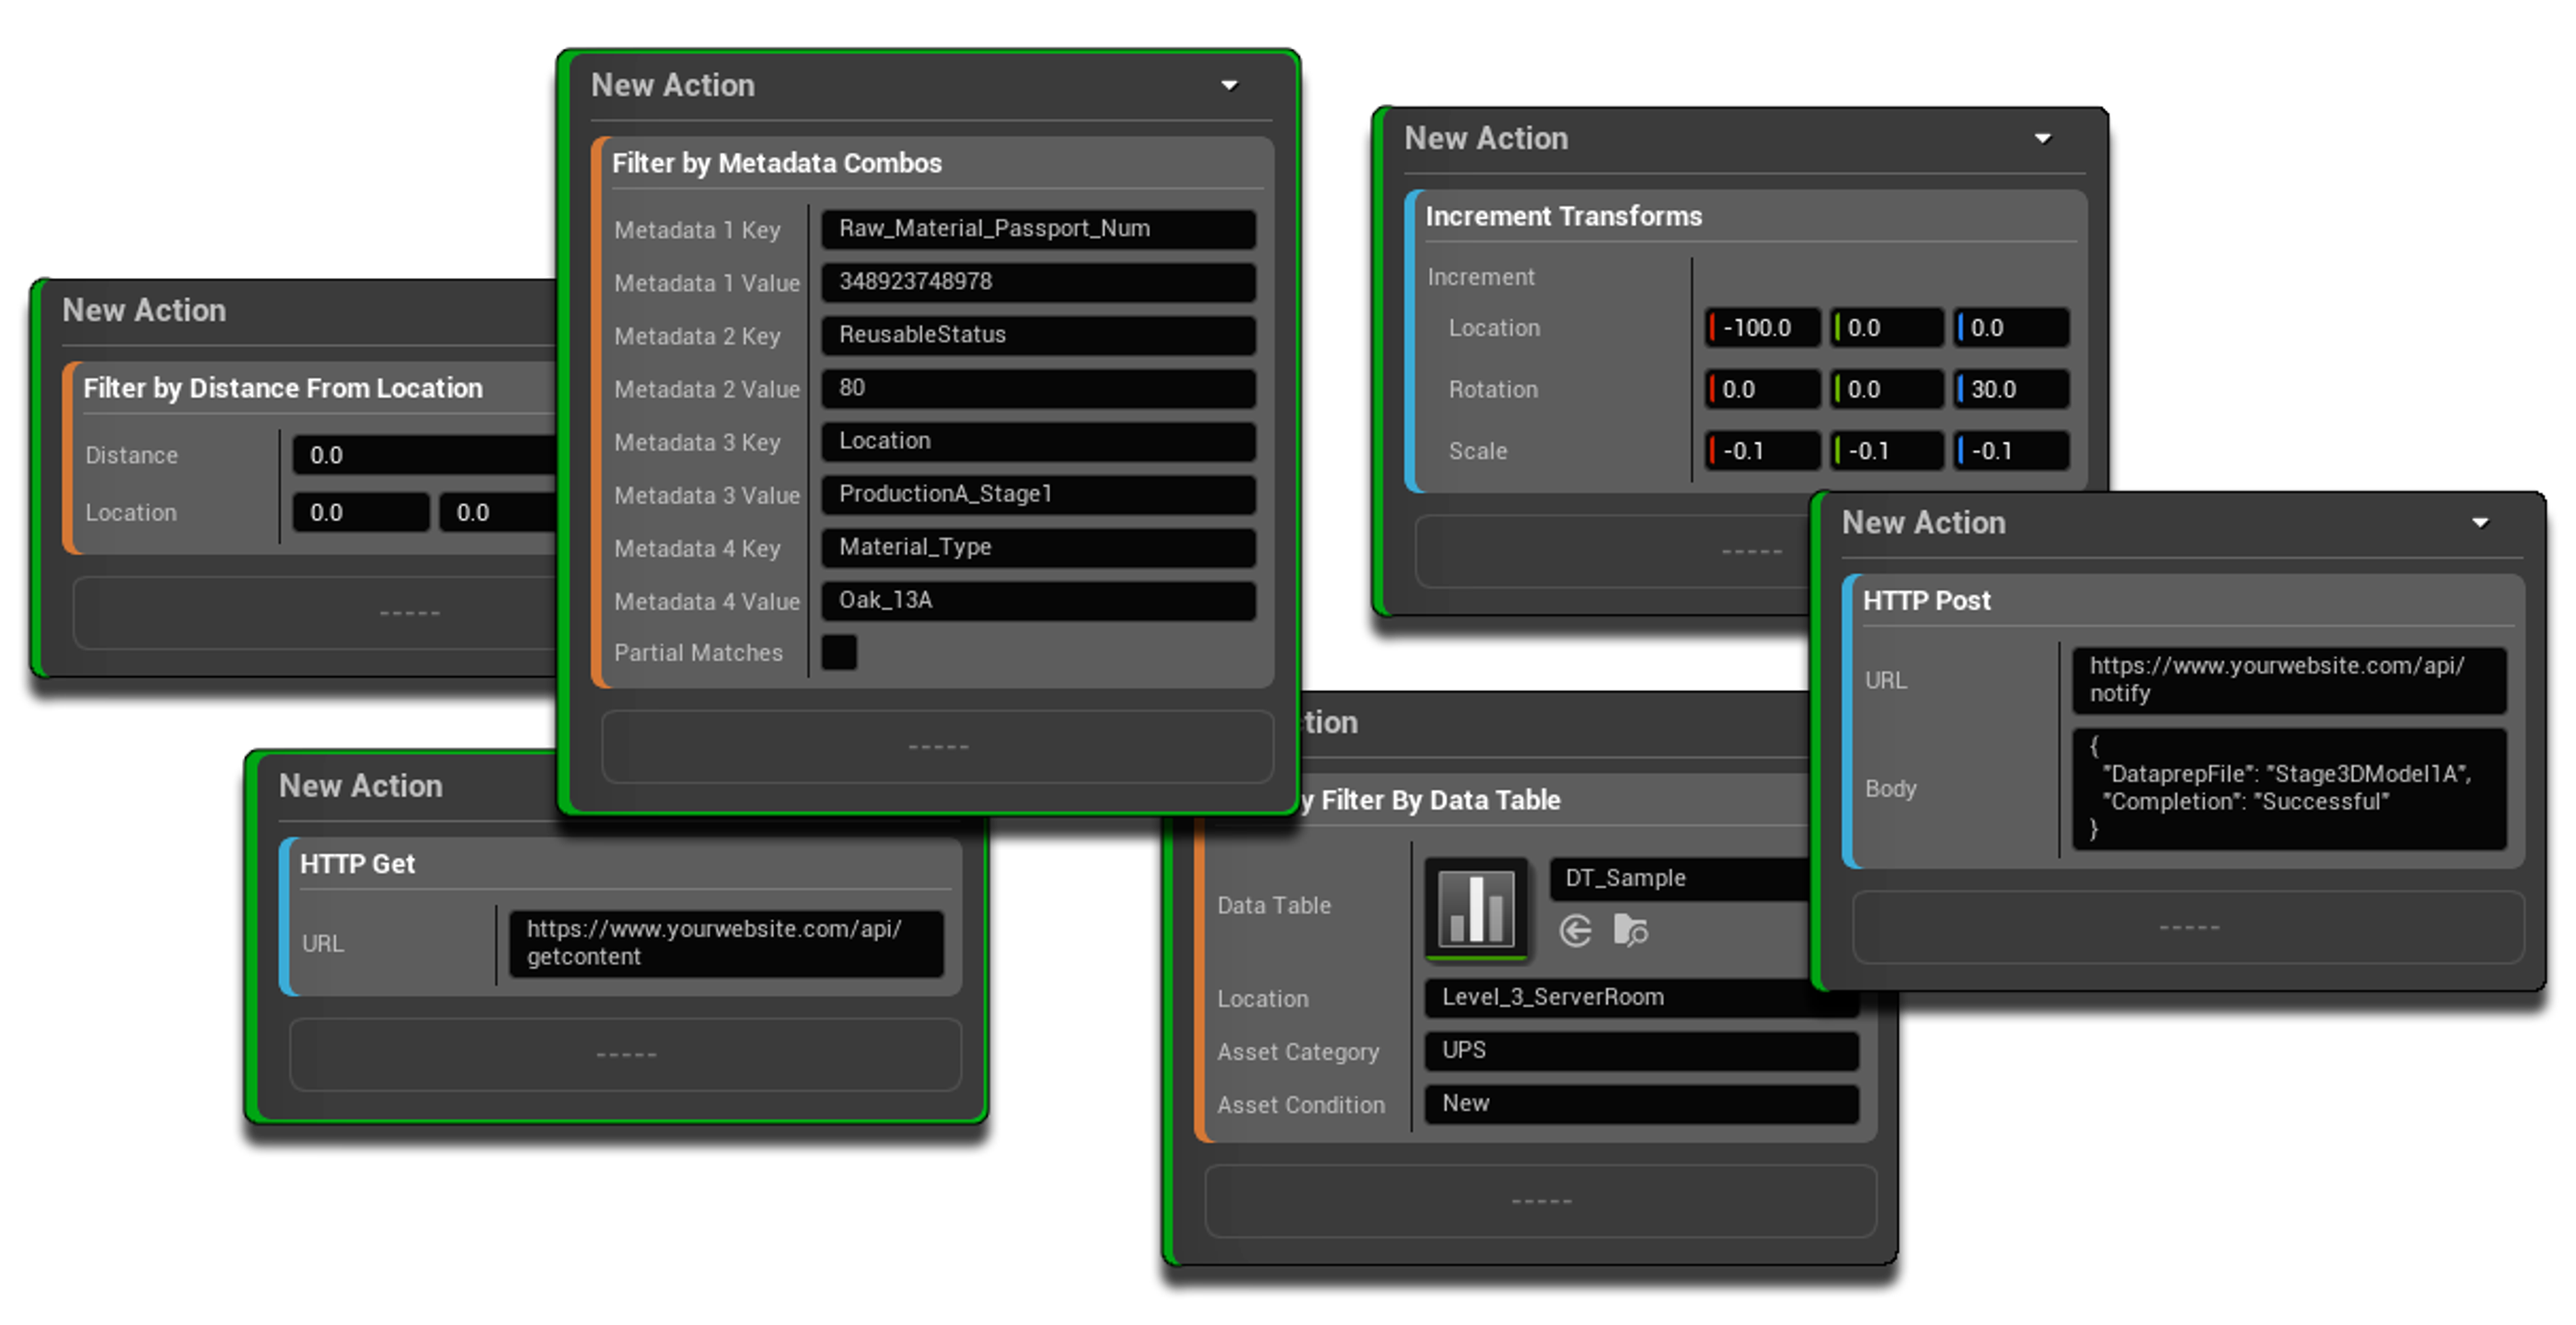Edit the Distance value field

click(424, 455)
